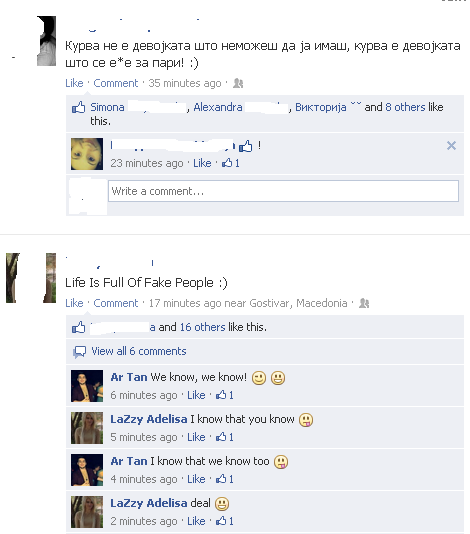Screen dimensions: 470x534
Task: Expand View all 6 comments
Action: click(x=139, y=351)
